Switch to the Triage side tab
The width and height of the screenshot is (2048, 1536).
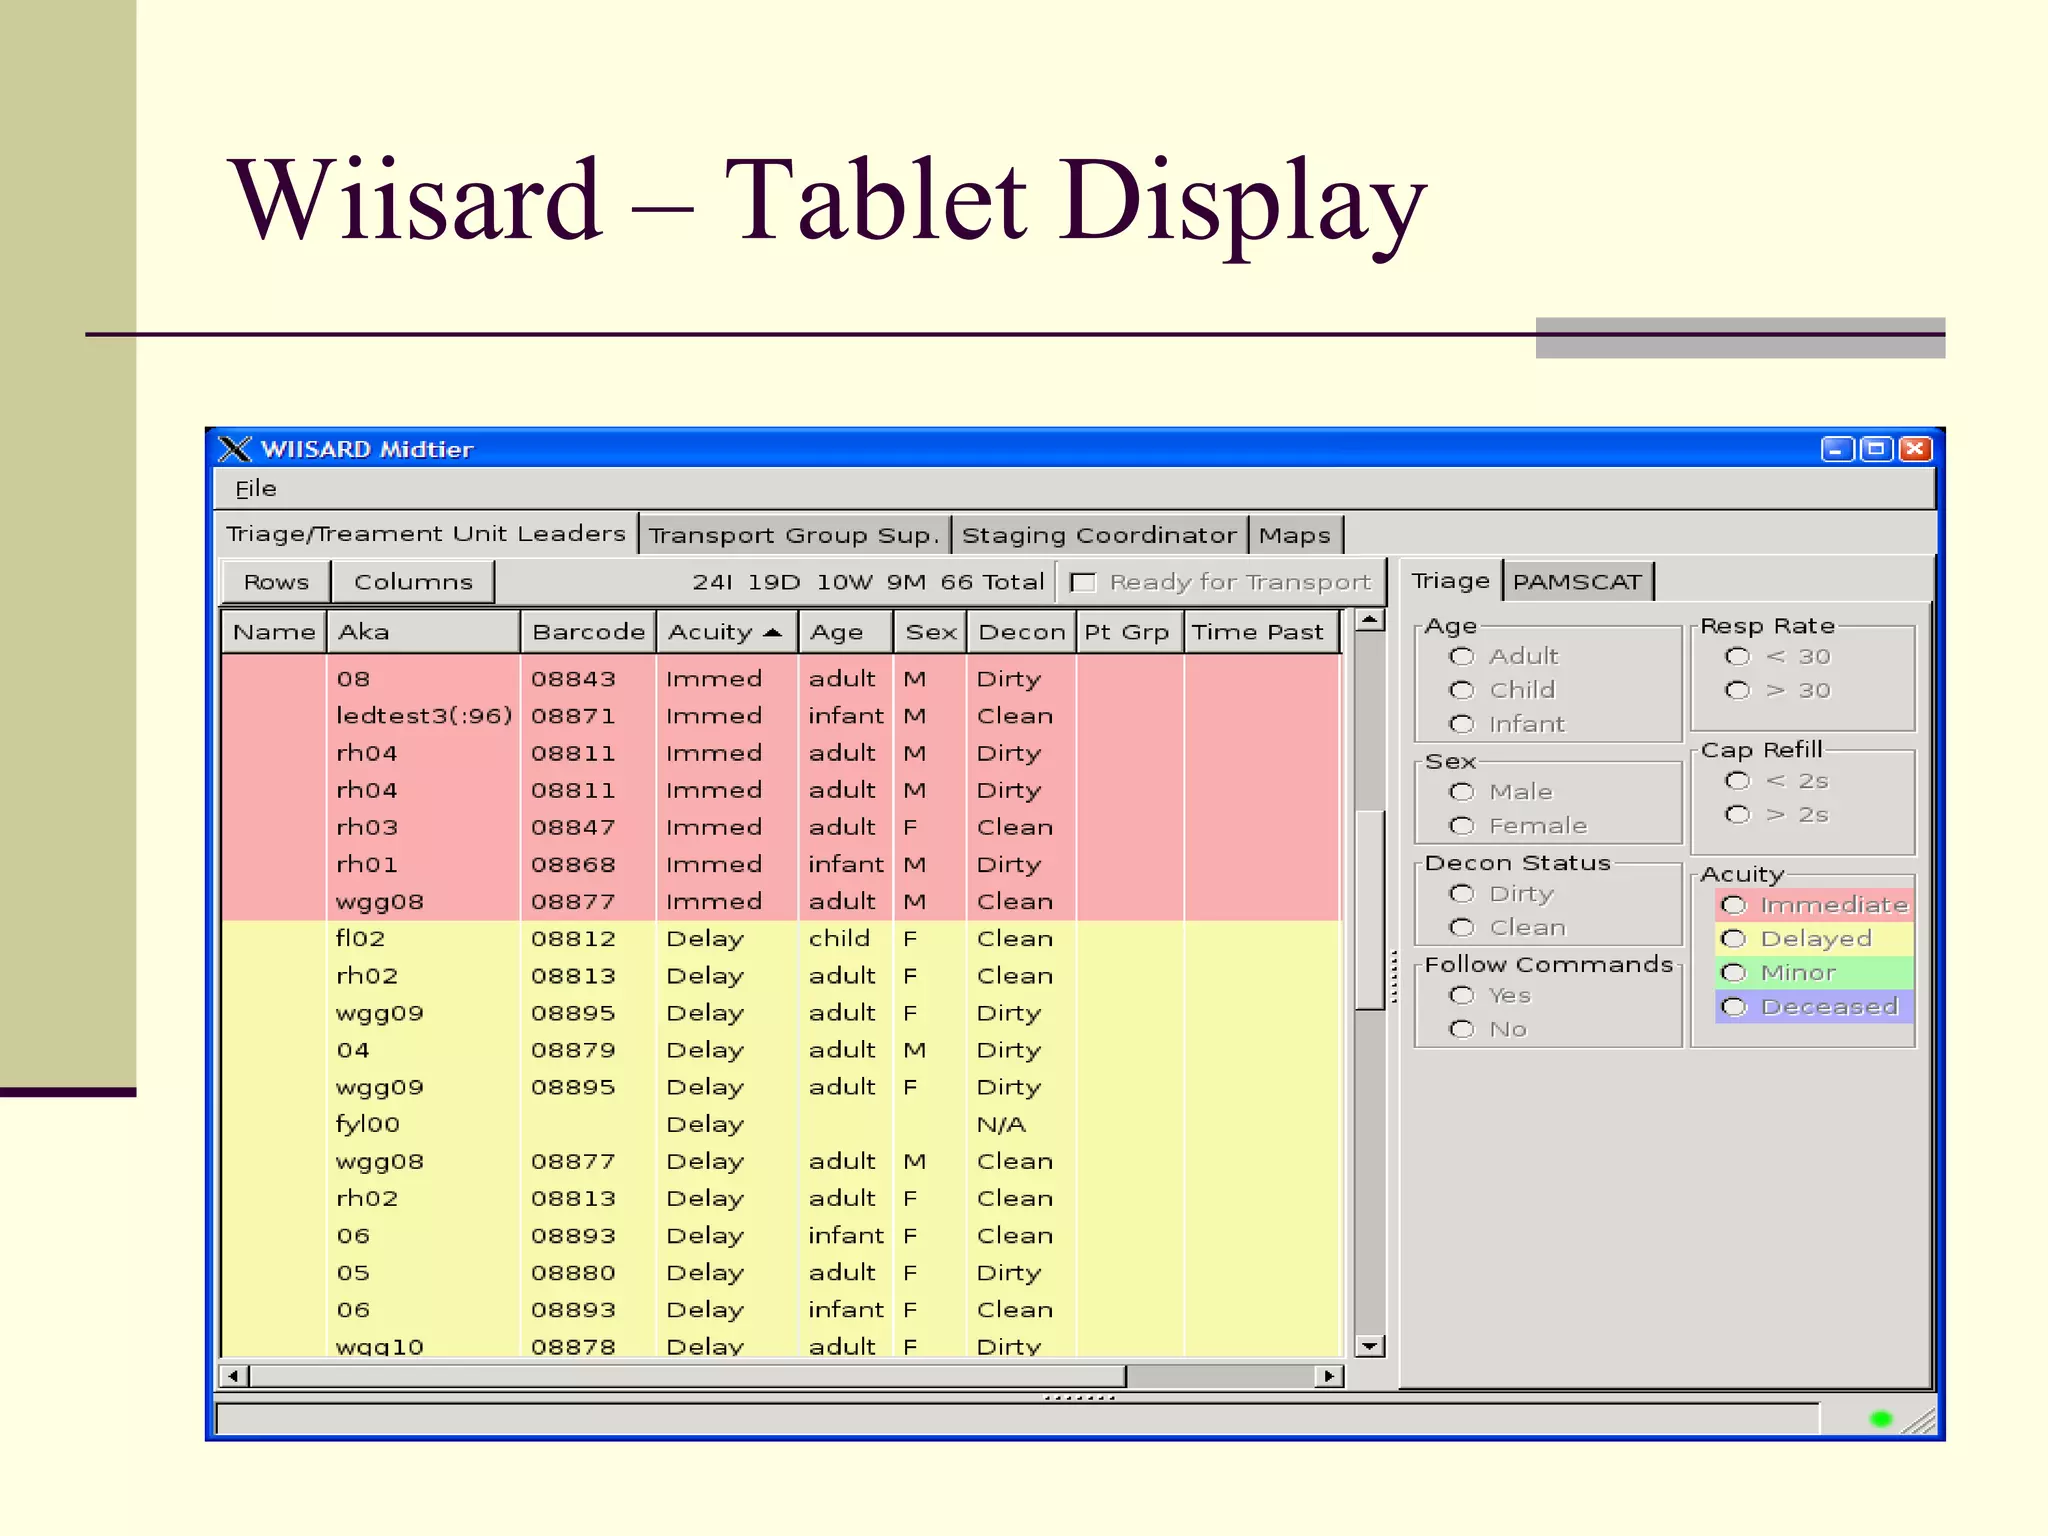[1450, 581]
